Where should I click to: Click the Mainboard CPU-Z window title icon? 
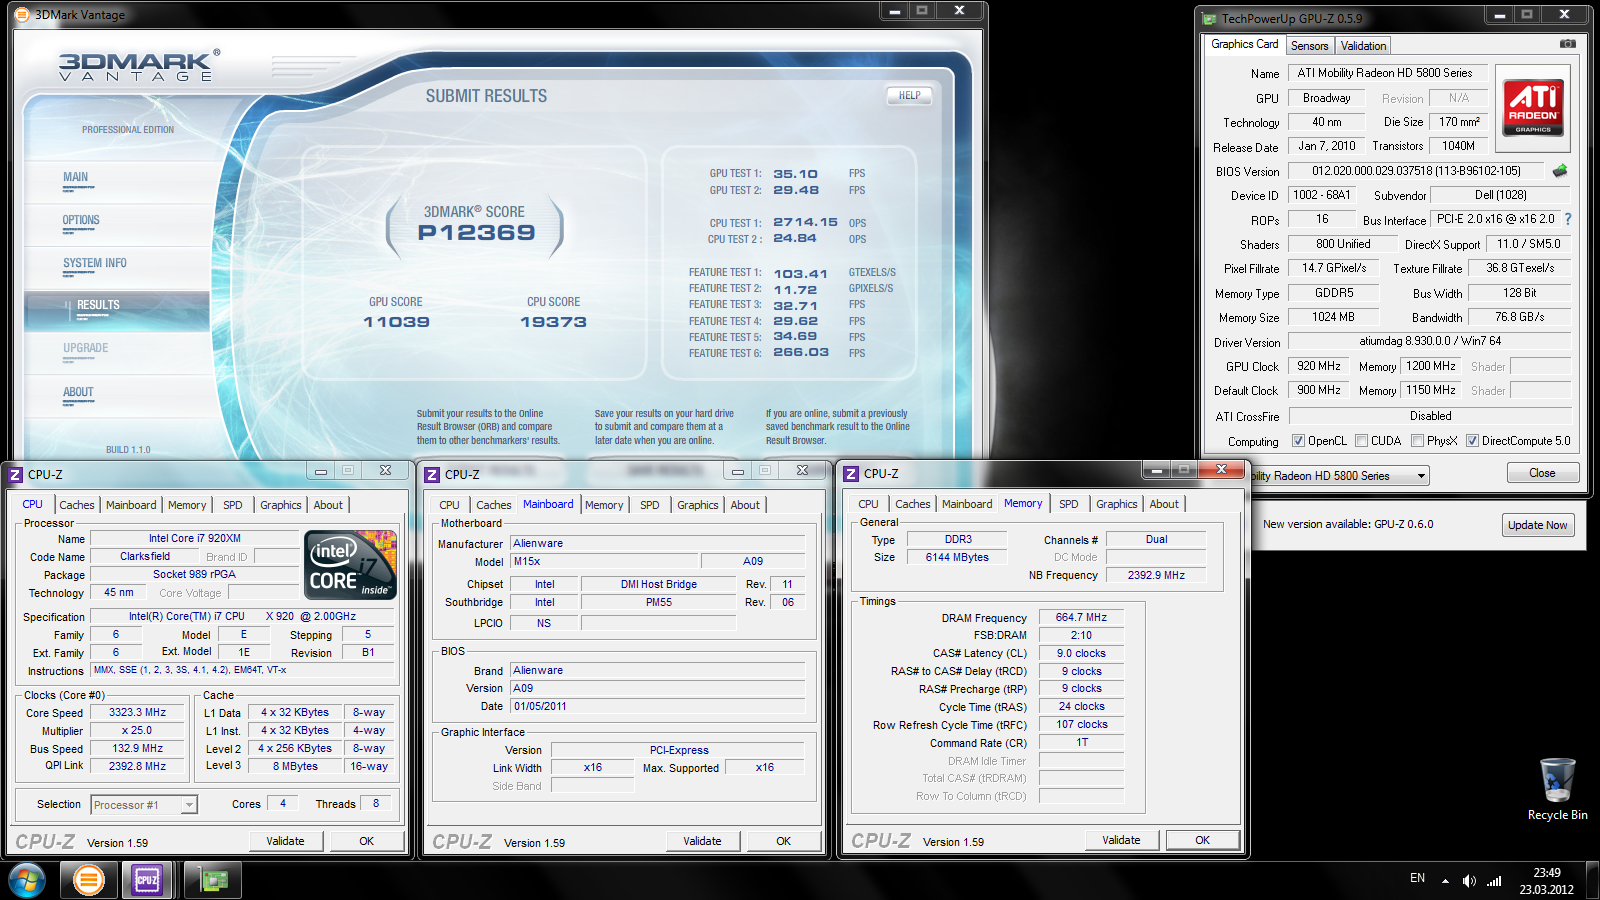432,474
